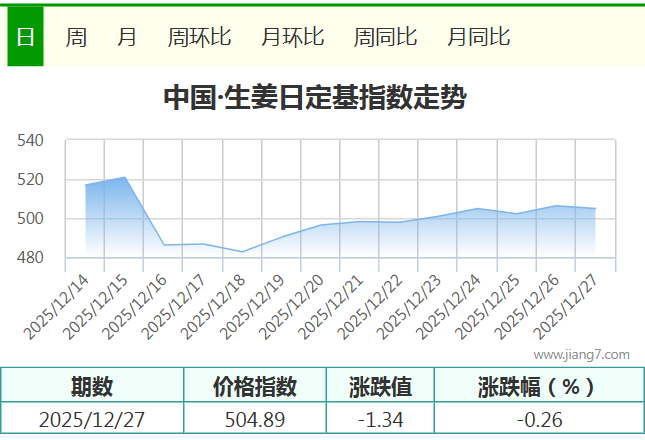The image size is (645, 440).
Task: Show the 月同比 view
Action: pyautogui.click(x=478, y=37)
